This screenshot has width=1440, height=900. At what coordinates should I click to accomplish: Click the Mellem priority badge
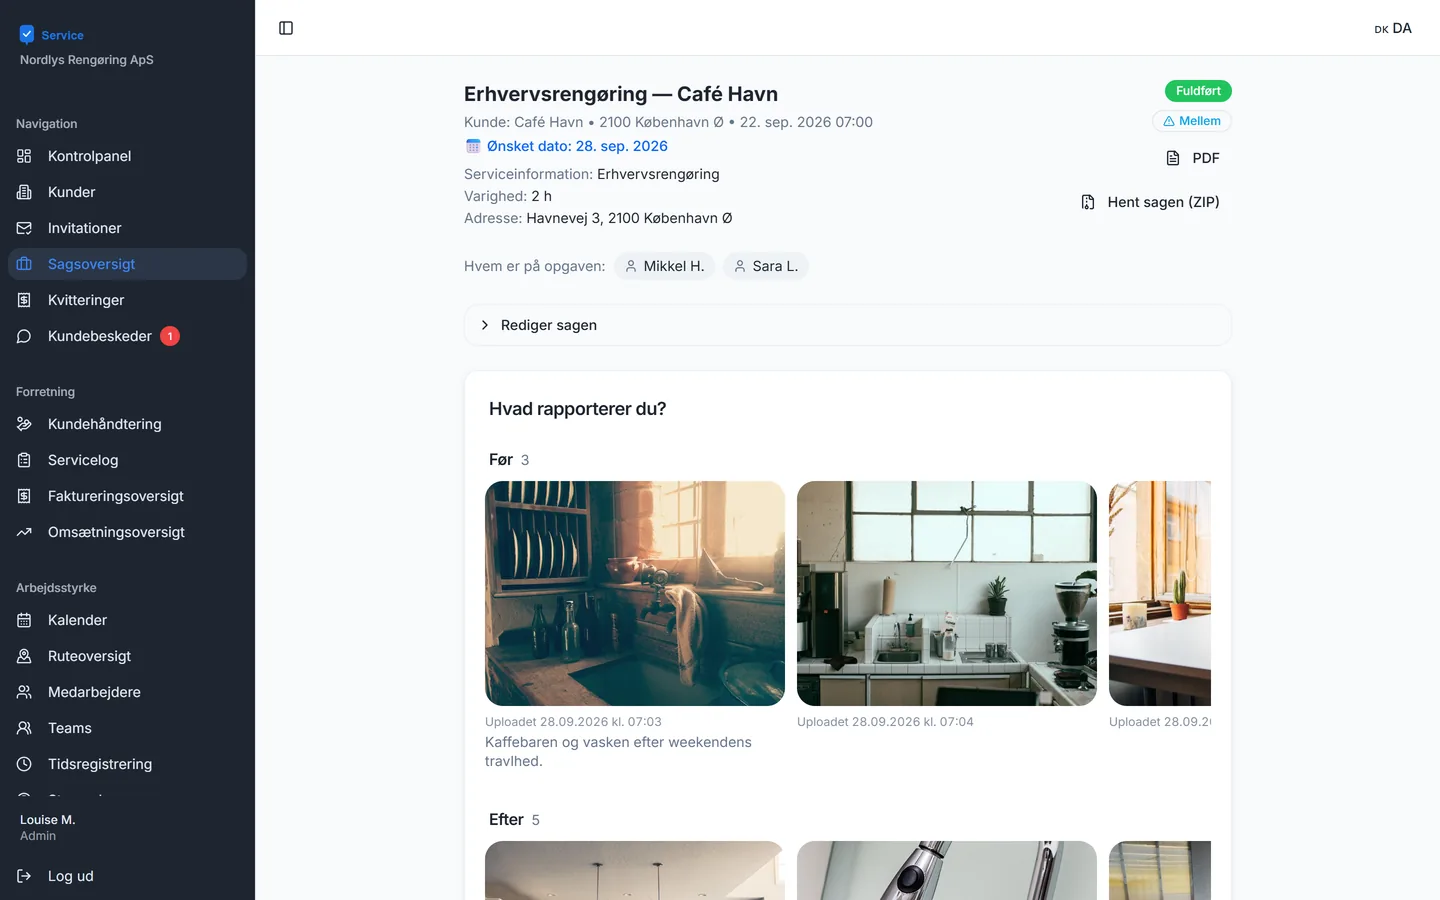(x=1192, y=121)
